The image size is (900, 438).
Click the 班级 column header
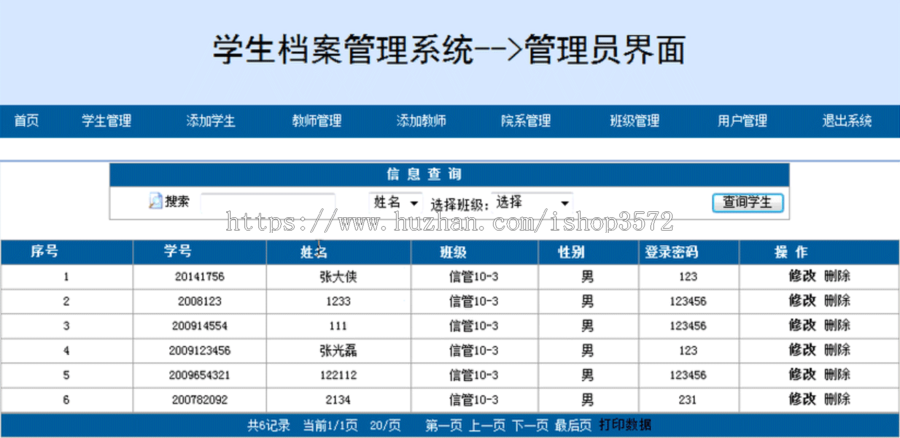pos(453,252)
